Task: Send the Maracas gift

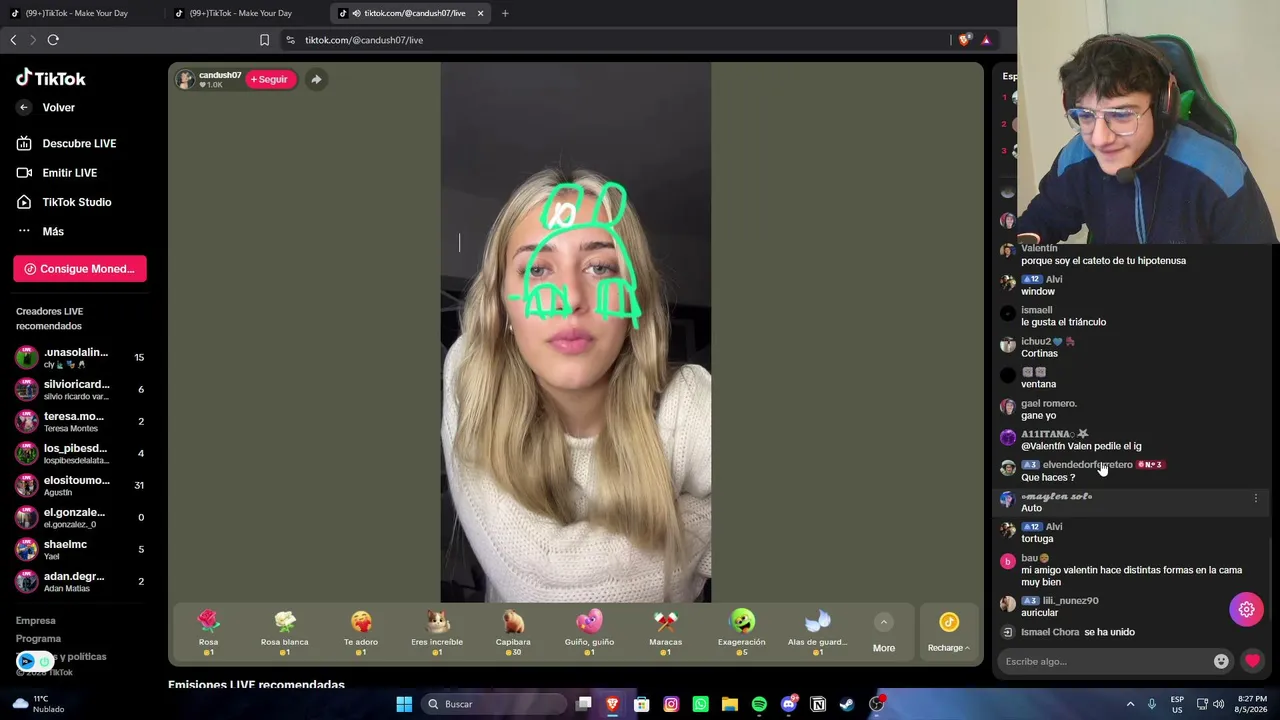Action: click(x=665, y=633)
